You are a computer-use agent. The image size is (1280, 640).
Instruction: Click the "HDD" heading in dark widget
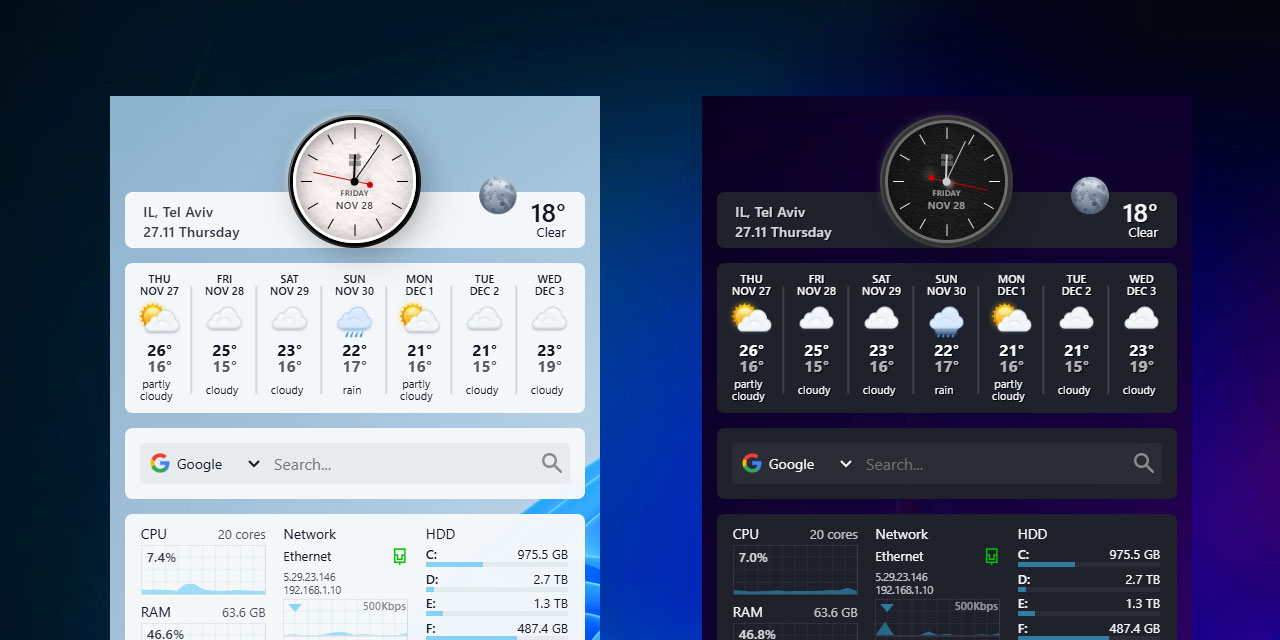pyautogui.click(x=1033, y=534)
